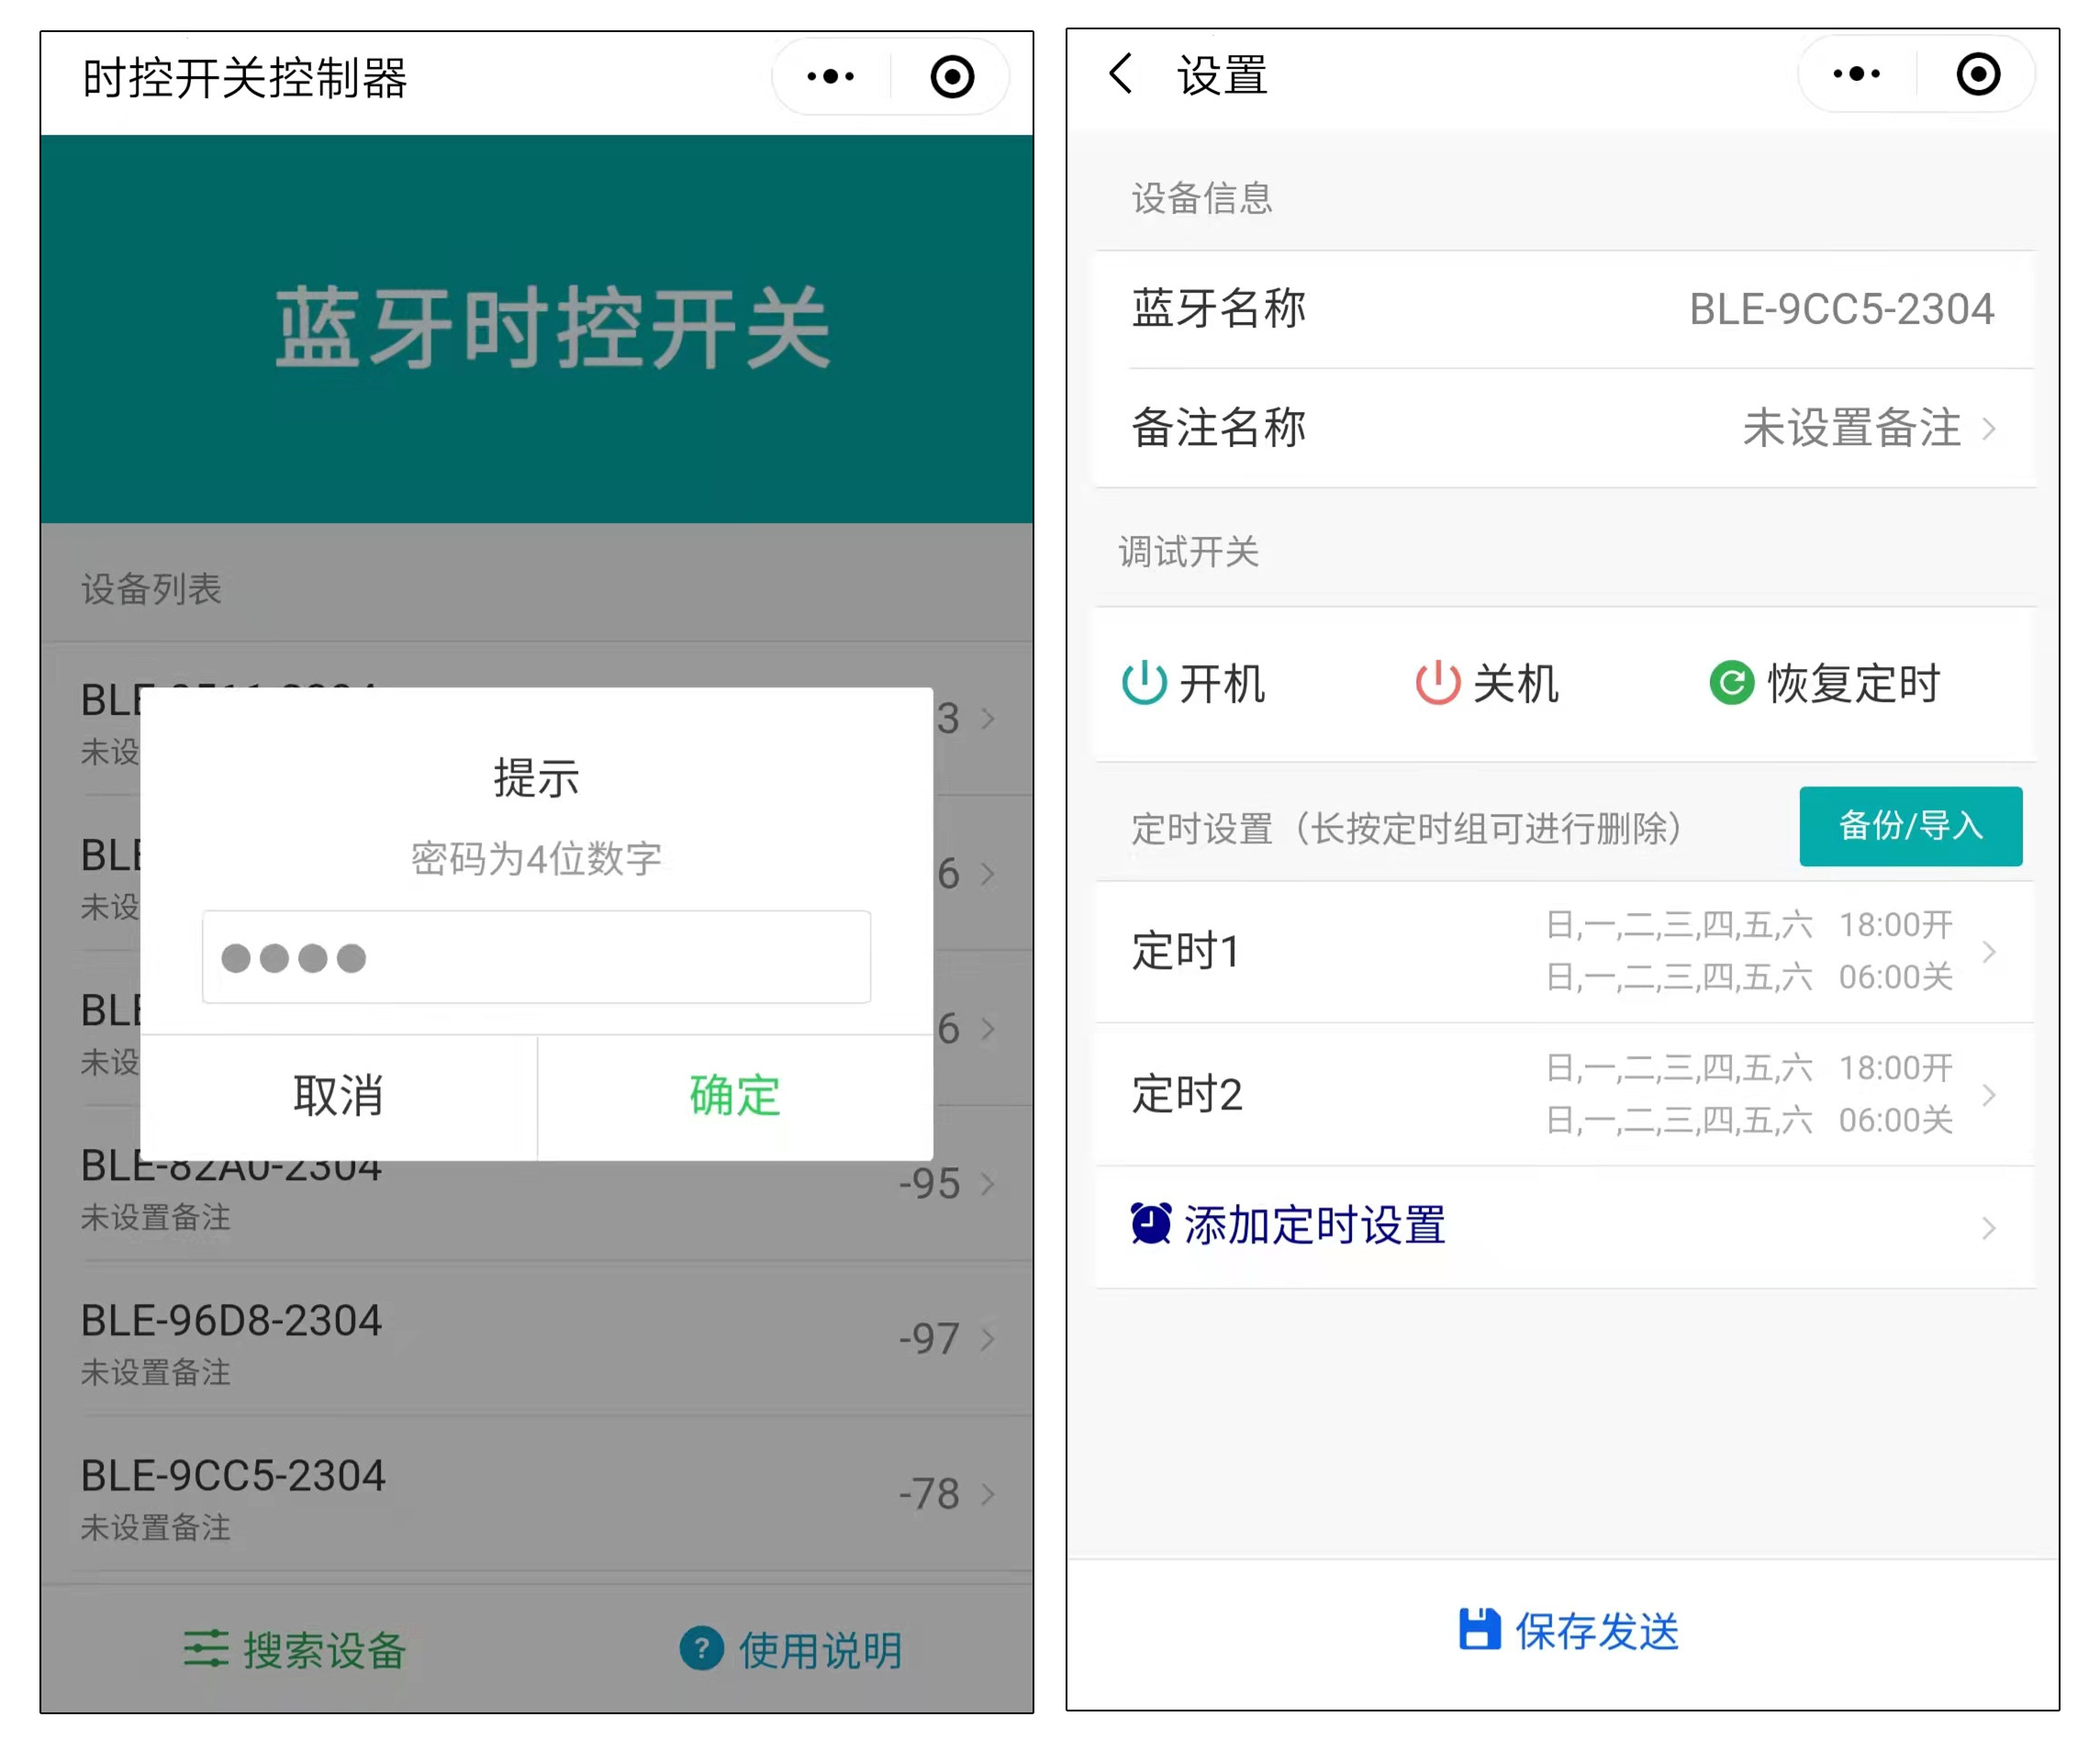The width and height of the screenshot is (2100, 1739).
Task: Expand the 定时2 timer group
Action: (1990, 1096)
